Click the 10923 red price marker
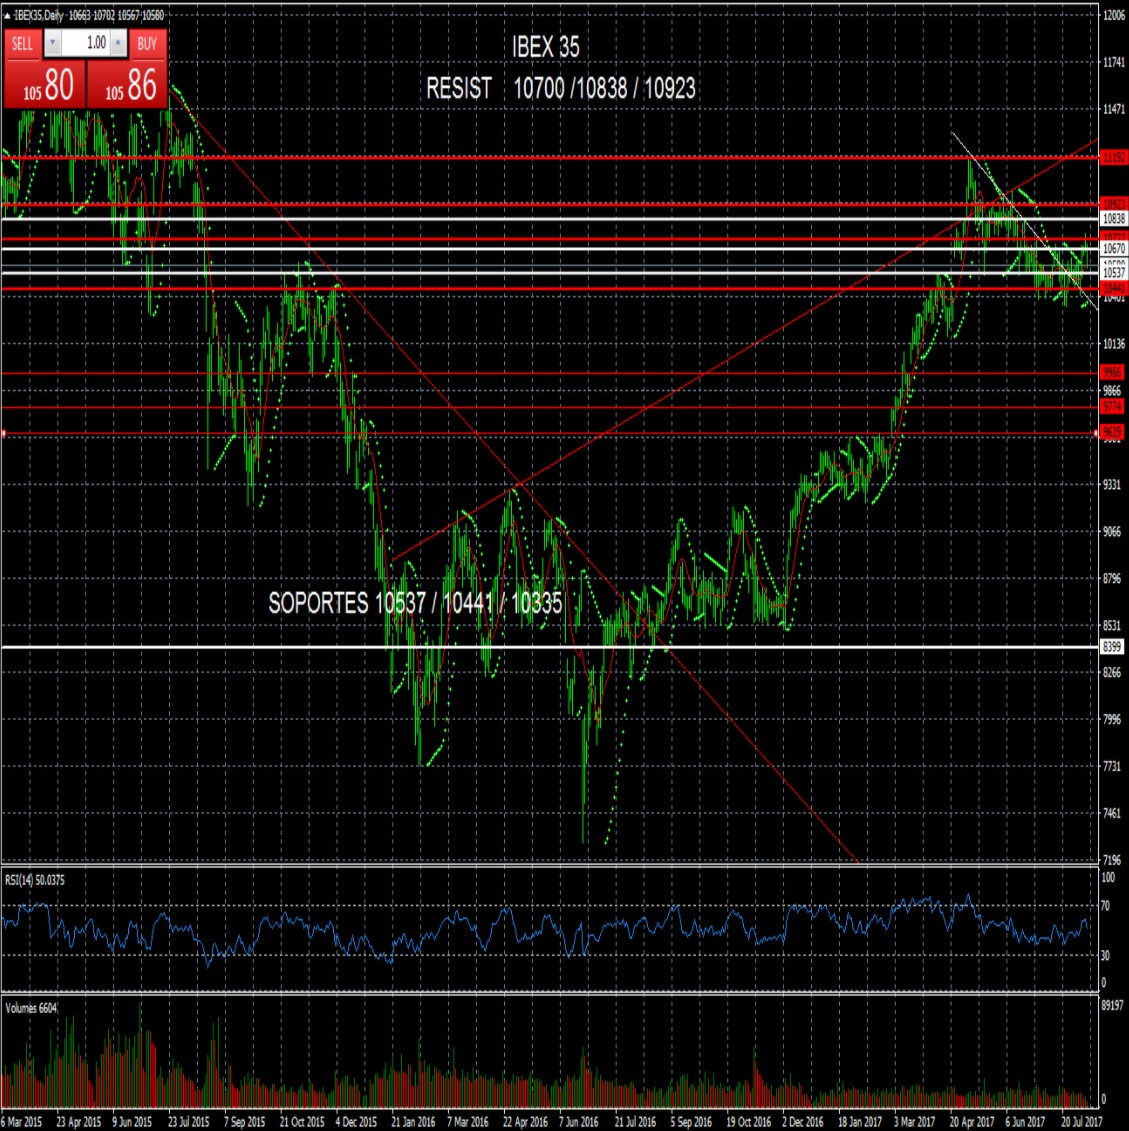This screenshot has width=1129, height=1131. 1112,203
